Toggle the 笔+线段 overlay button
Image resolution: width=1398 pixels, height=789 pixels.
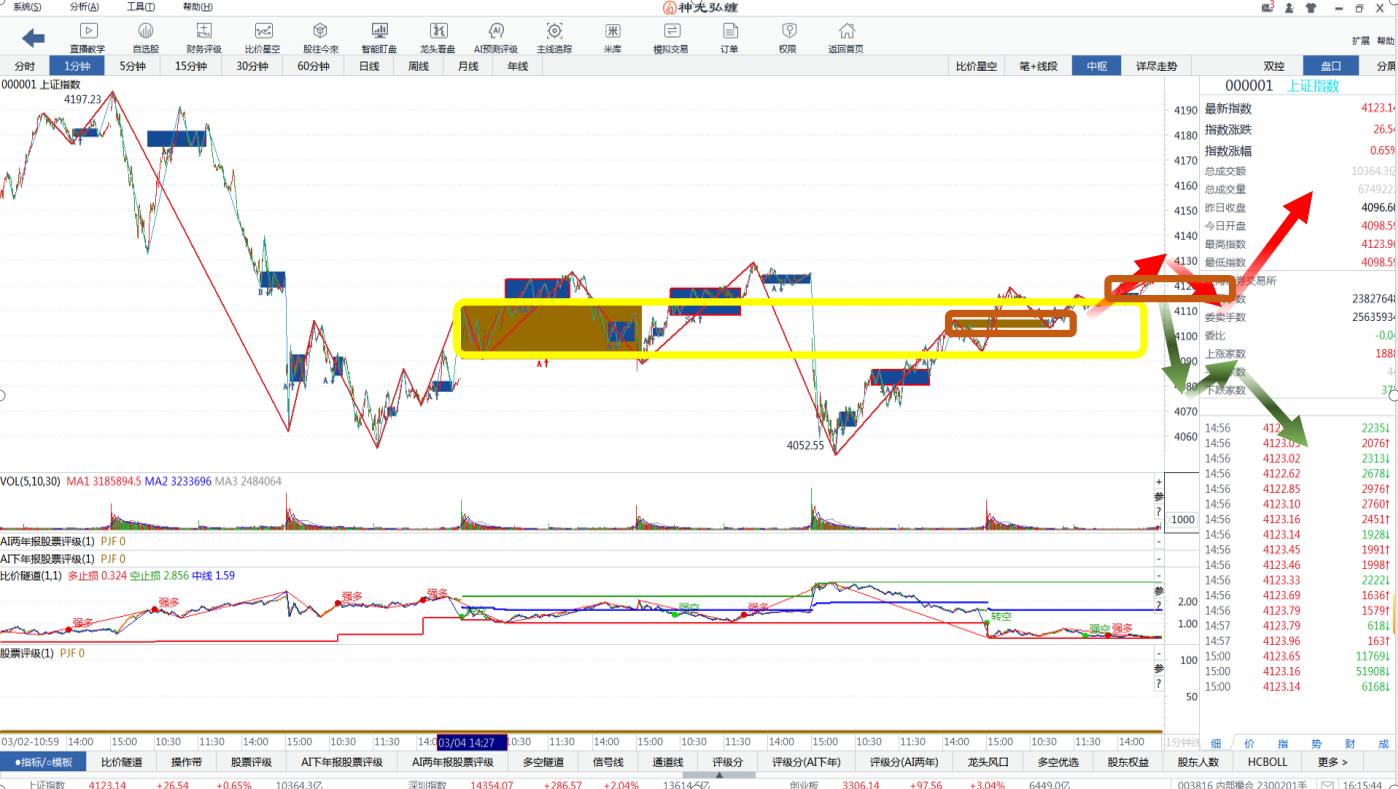click(1038, 66)
